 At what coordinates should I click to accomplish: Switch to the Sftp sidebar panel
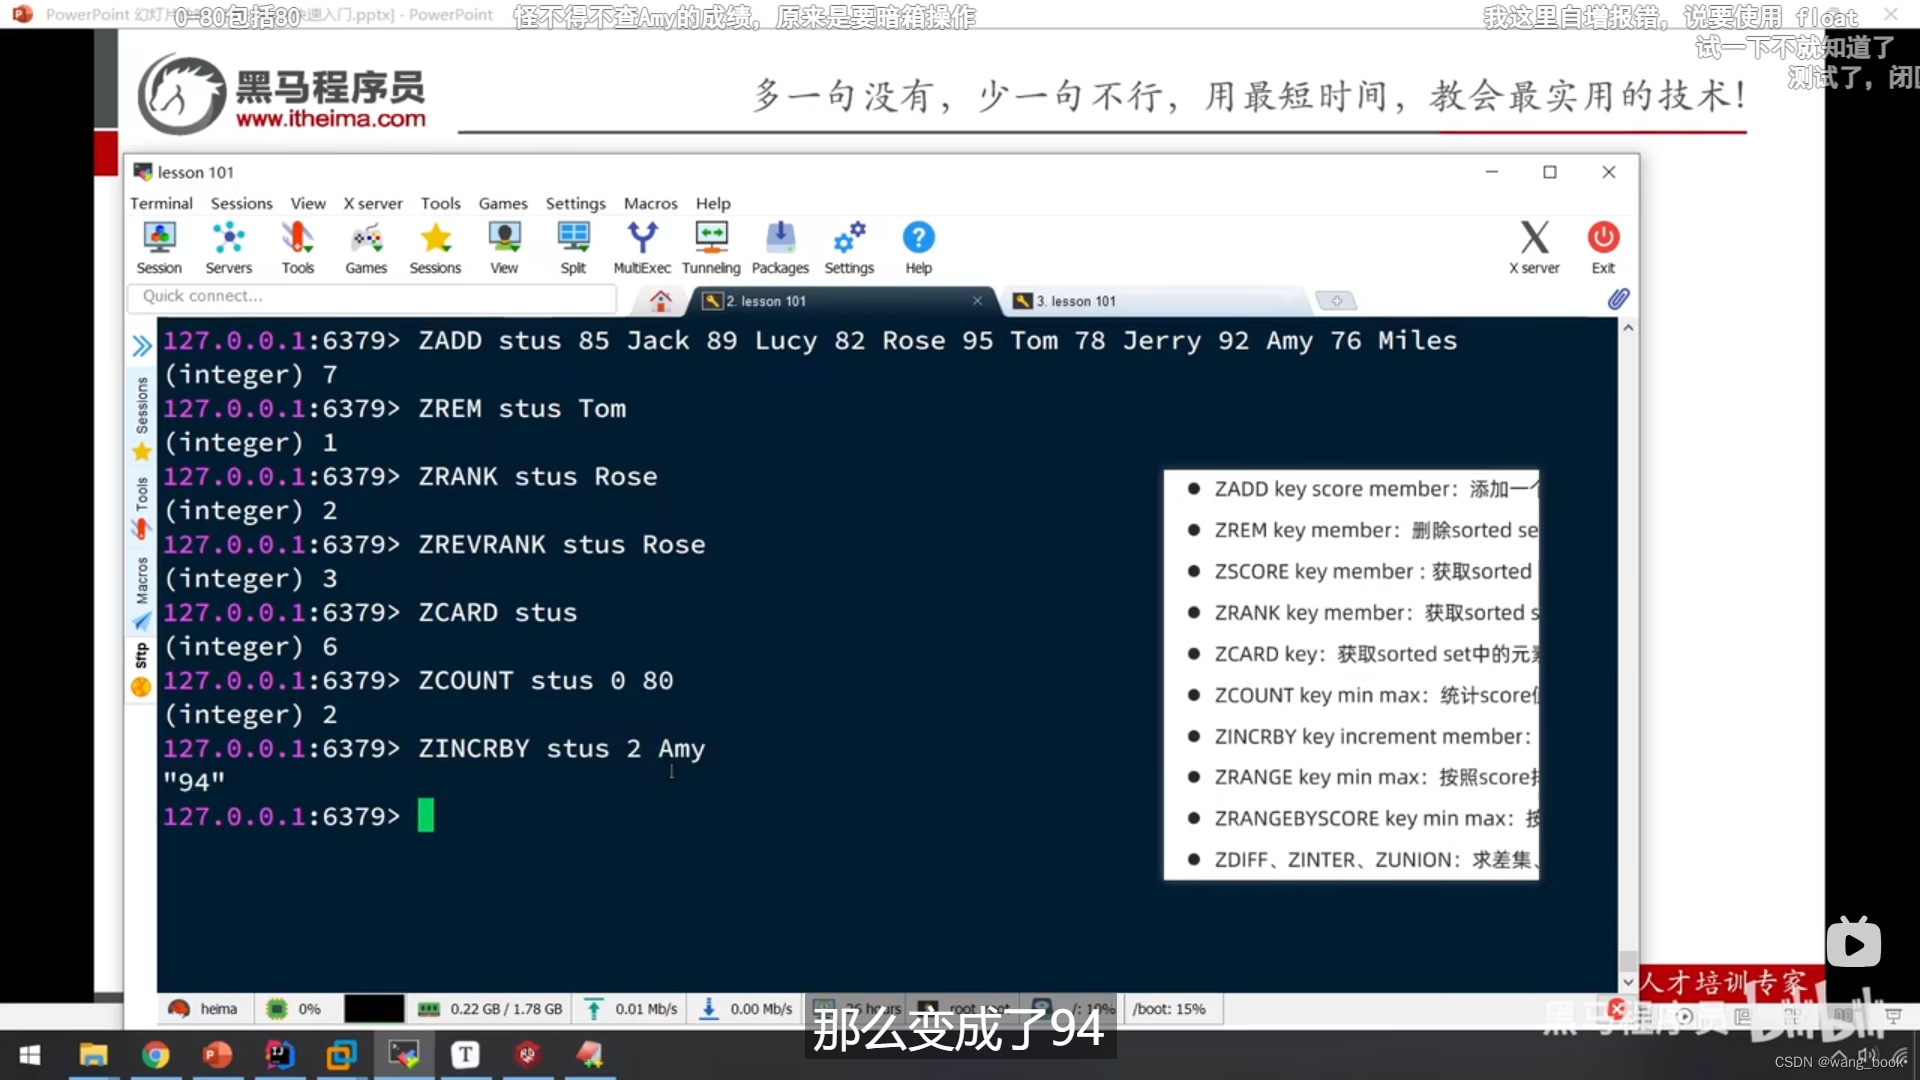coord(140,655)
